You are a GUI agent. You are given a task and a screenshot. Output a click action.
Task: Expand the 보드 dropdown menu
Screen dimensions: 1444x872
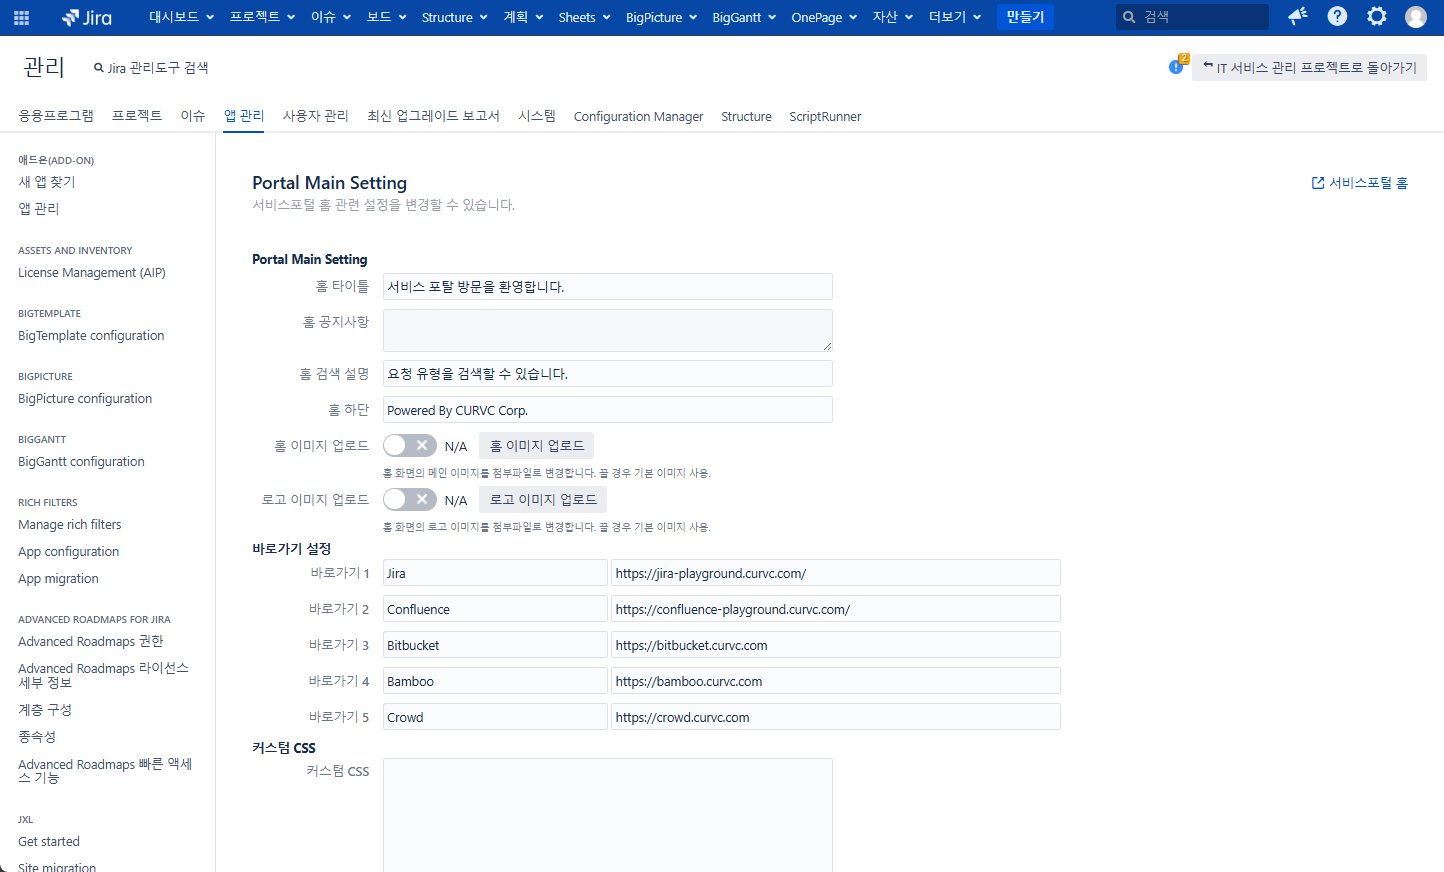[387, 17]
